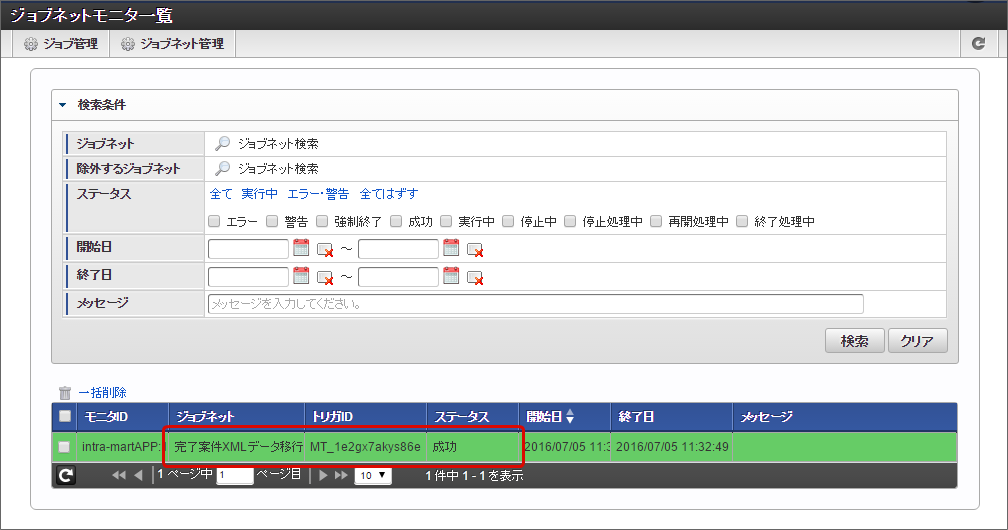Click into the メッセージ input field
1008x530 pixels.
(536, 304)
